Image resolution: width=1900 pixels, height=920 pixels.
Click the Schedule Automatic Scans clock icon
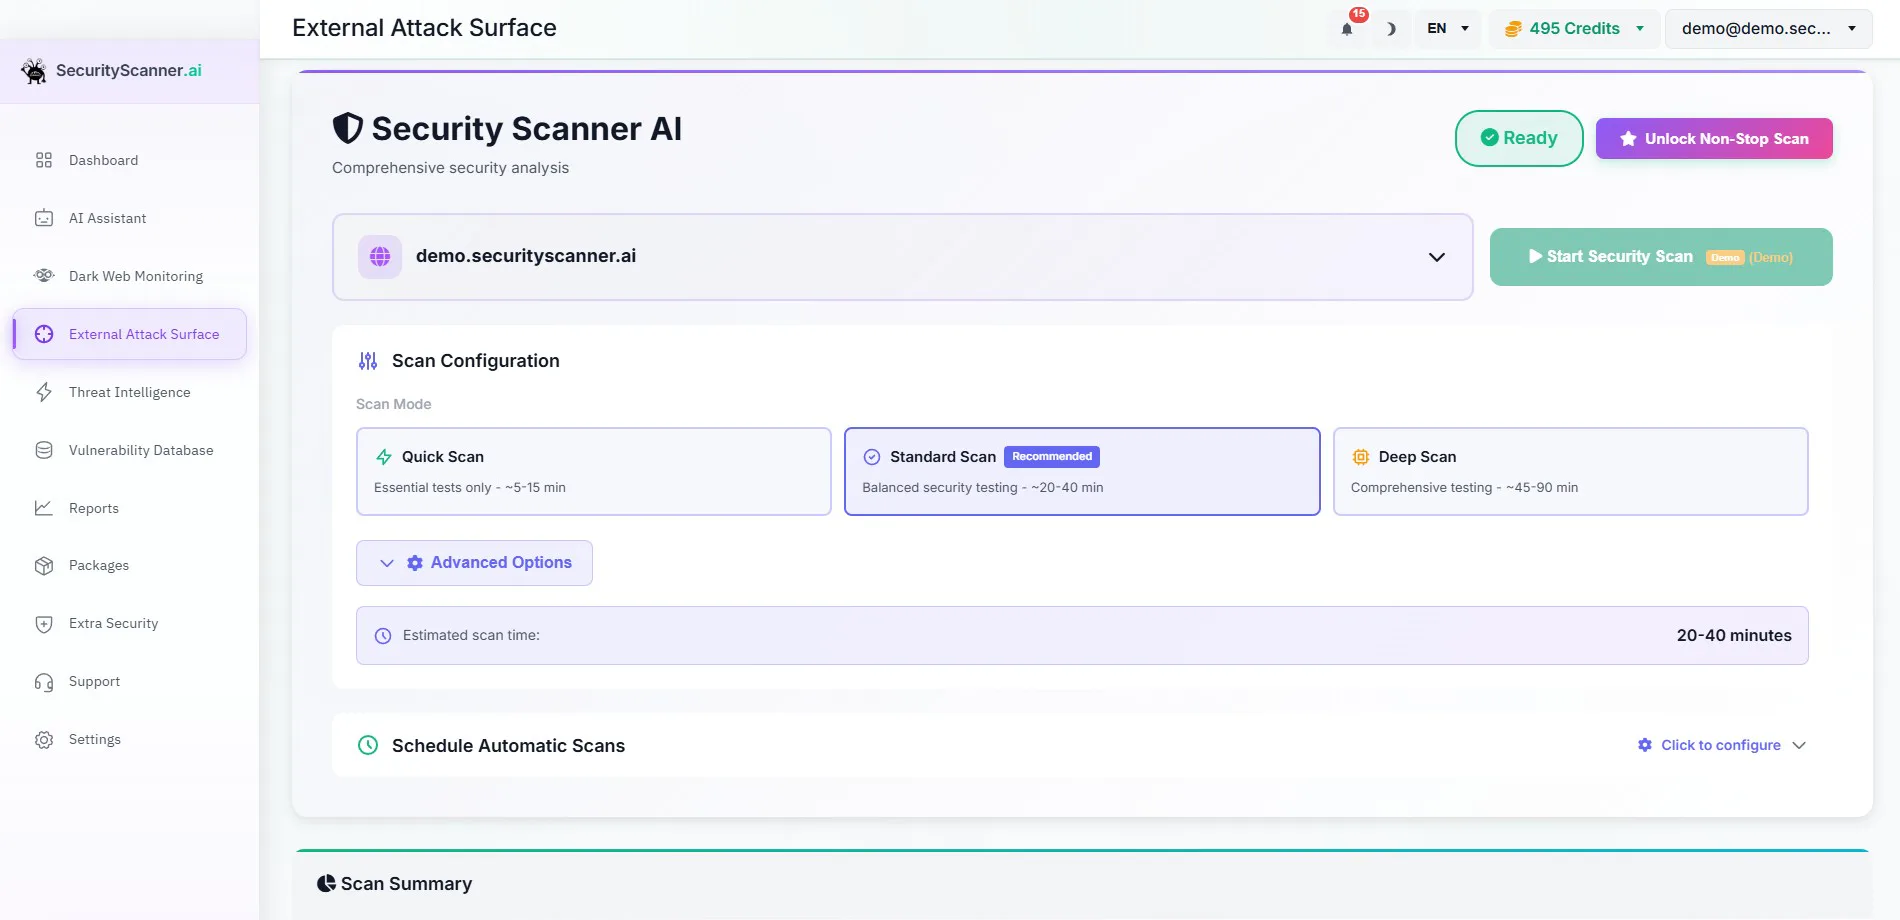pyautogui.click(x=368, y=745)
